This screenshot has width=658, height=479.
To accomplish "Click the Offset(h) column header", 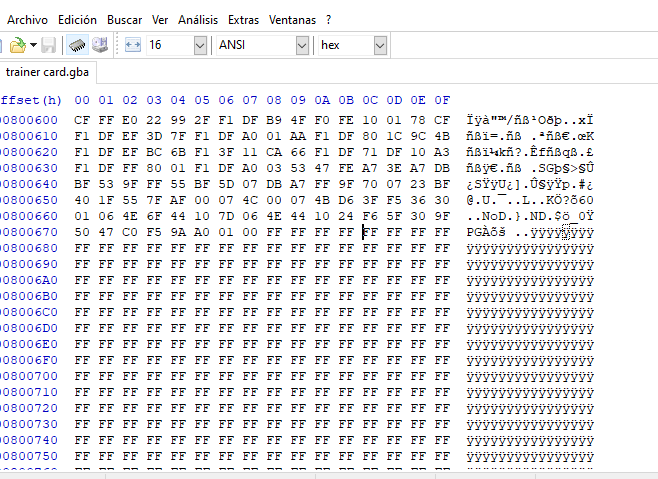I will coord(30,100).
